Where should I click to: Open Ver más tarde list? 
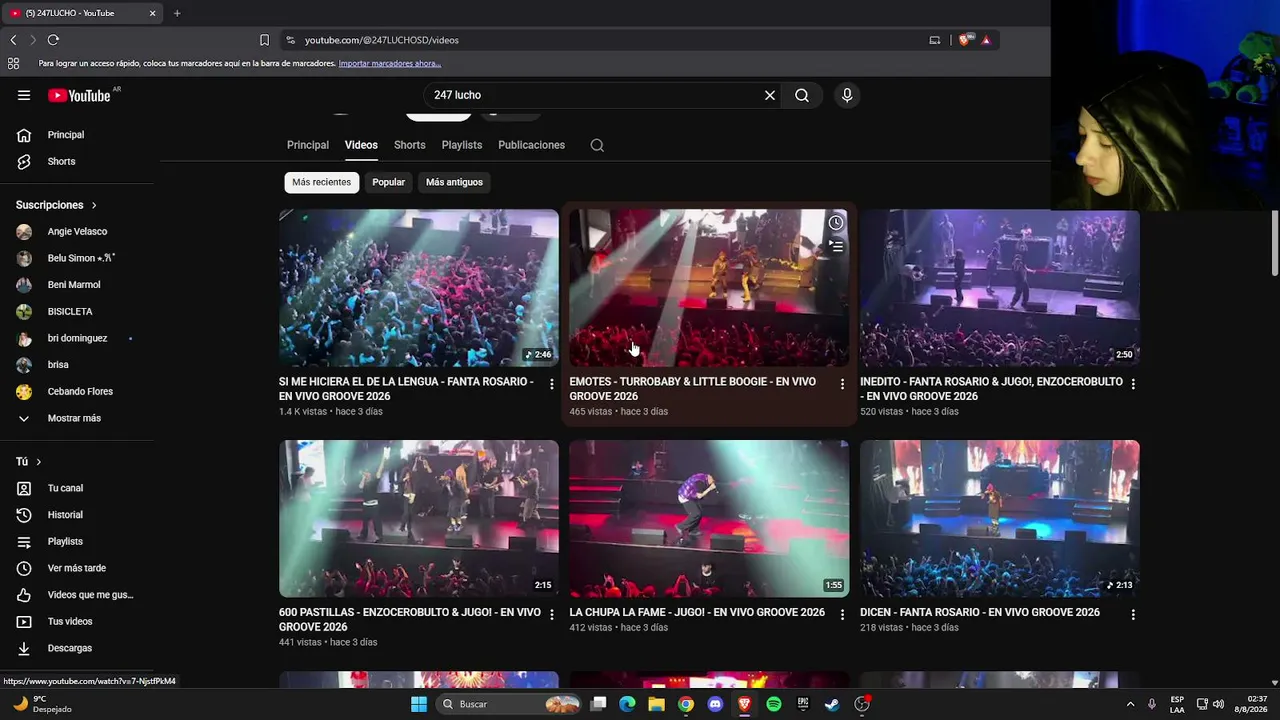tap(77, 568)
